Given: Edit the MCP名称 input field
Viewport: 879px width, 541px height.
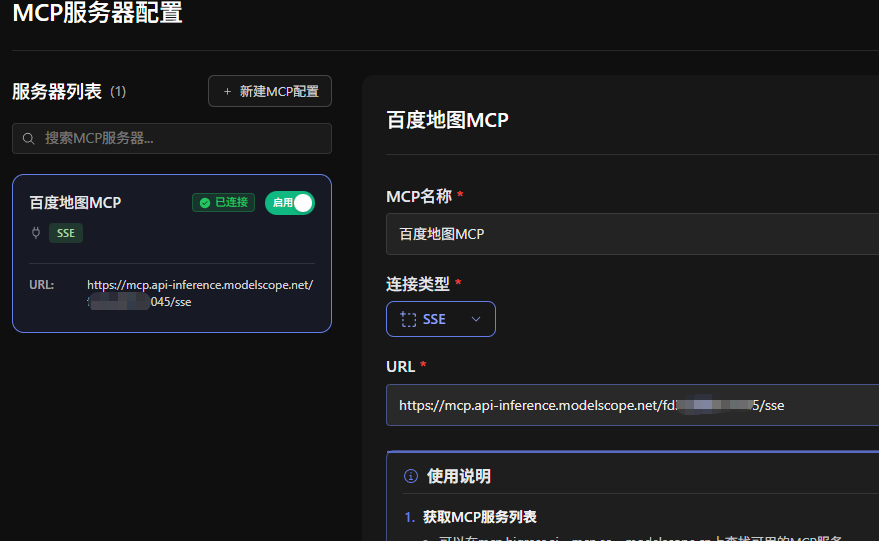Looking at the screenshot, I should click(632, 234).
